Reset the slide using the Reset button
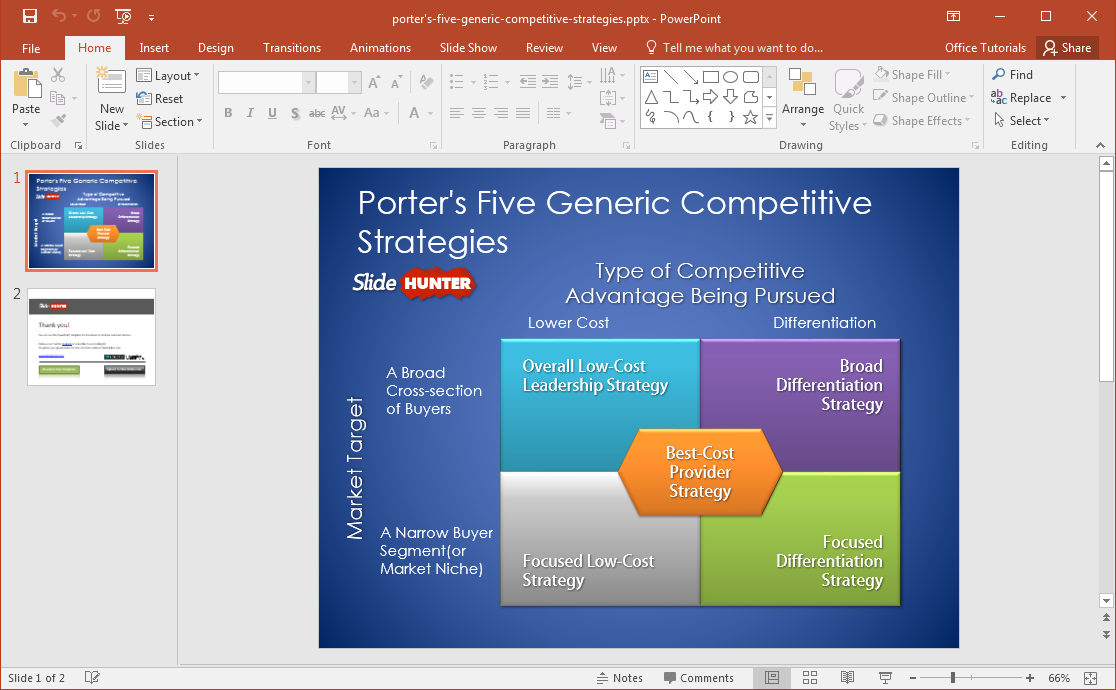The image size is (1116, 690). point(160,99)
